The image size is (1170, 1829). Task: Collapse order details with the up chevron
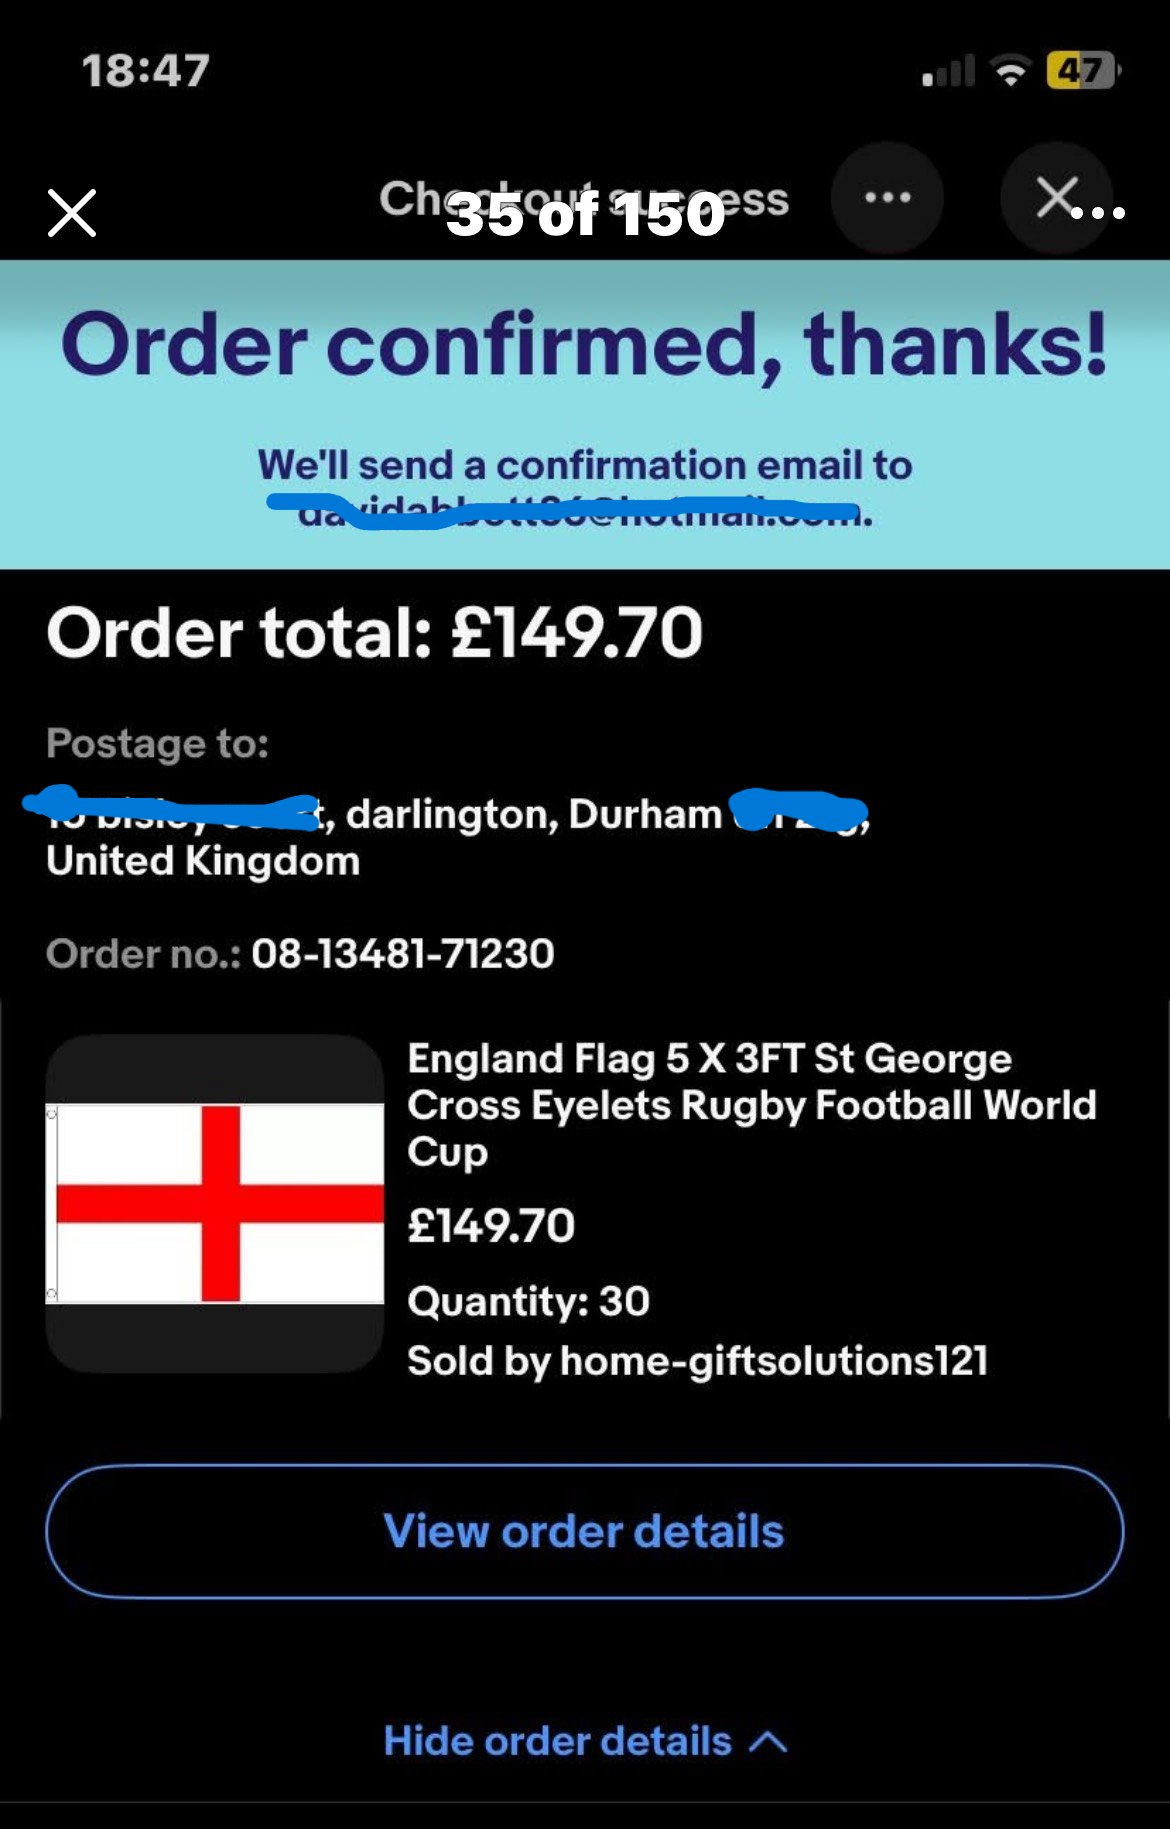pyautogui.click(x=768, y=1741)
